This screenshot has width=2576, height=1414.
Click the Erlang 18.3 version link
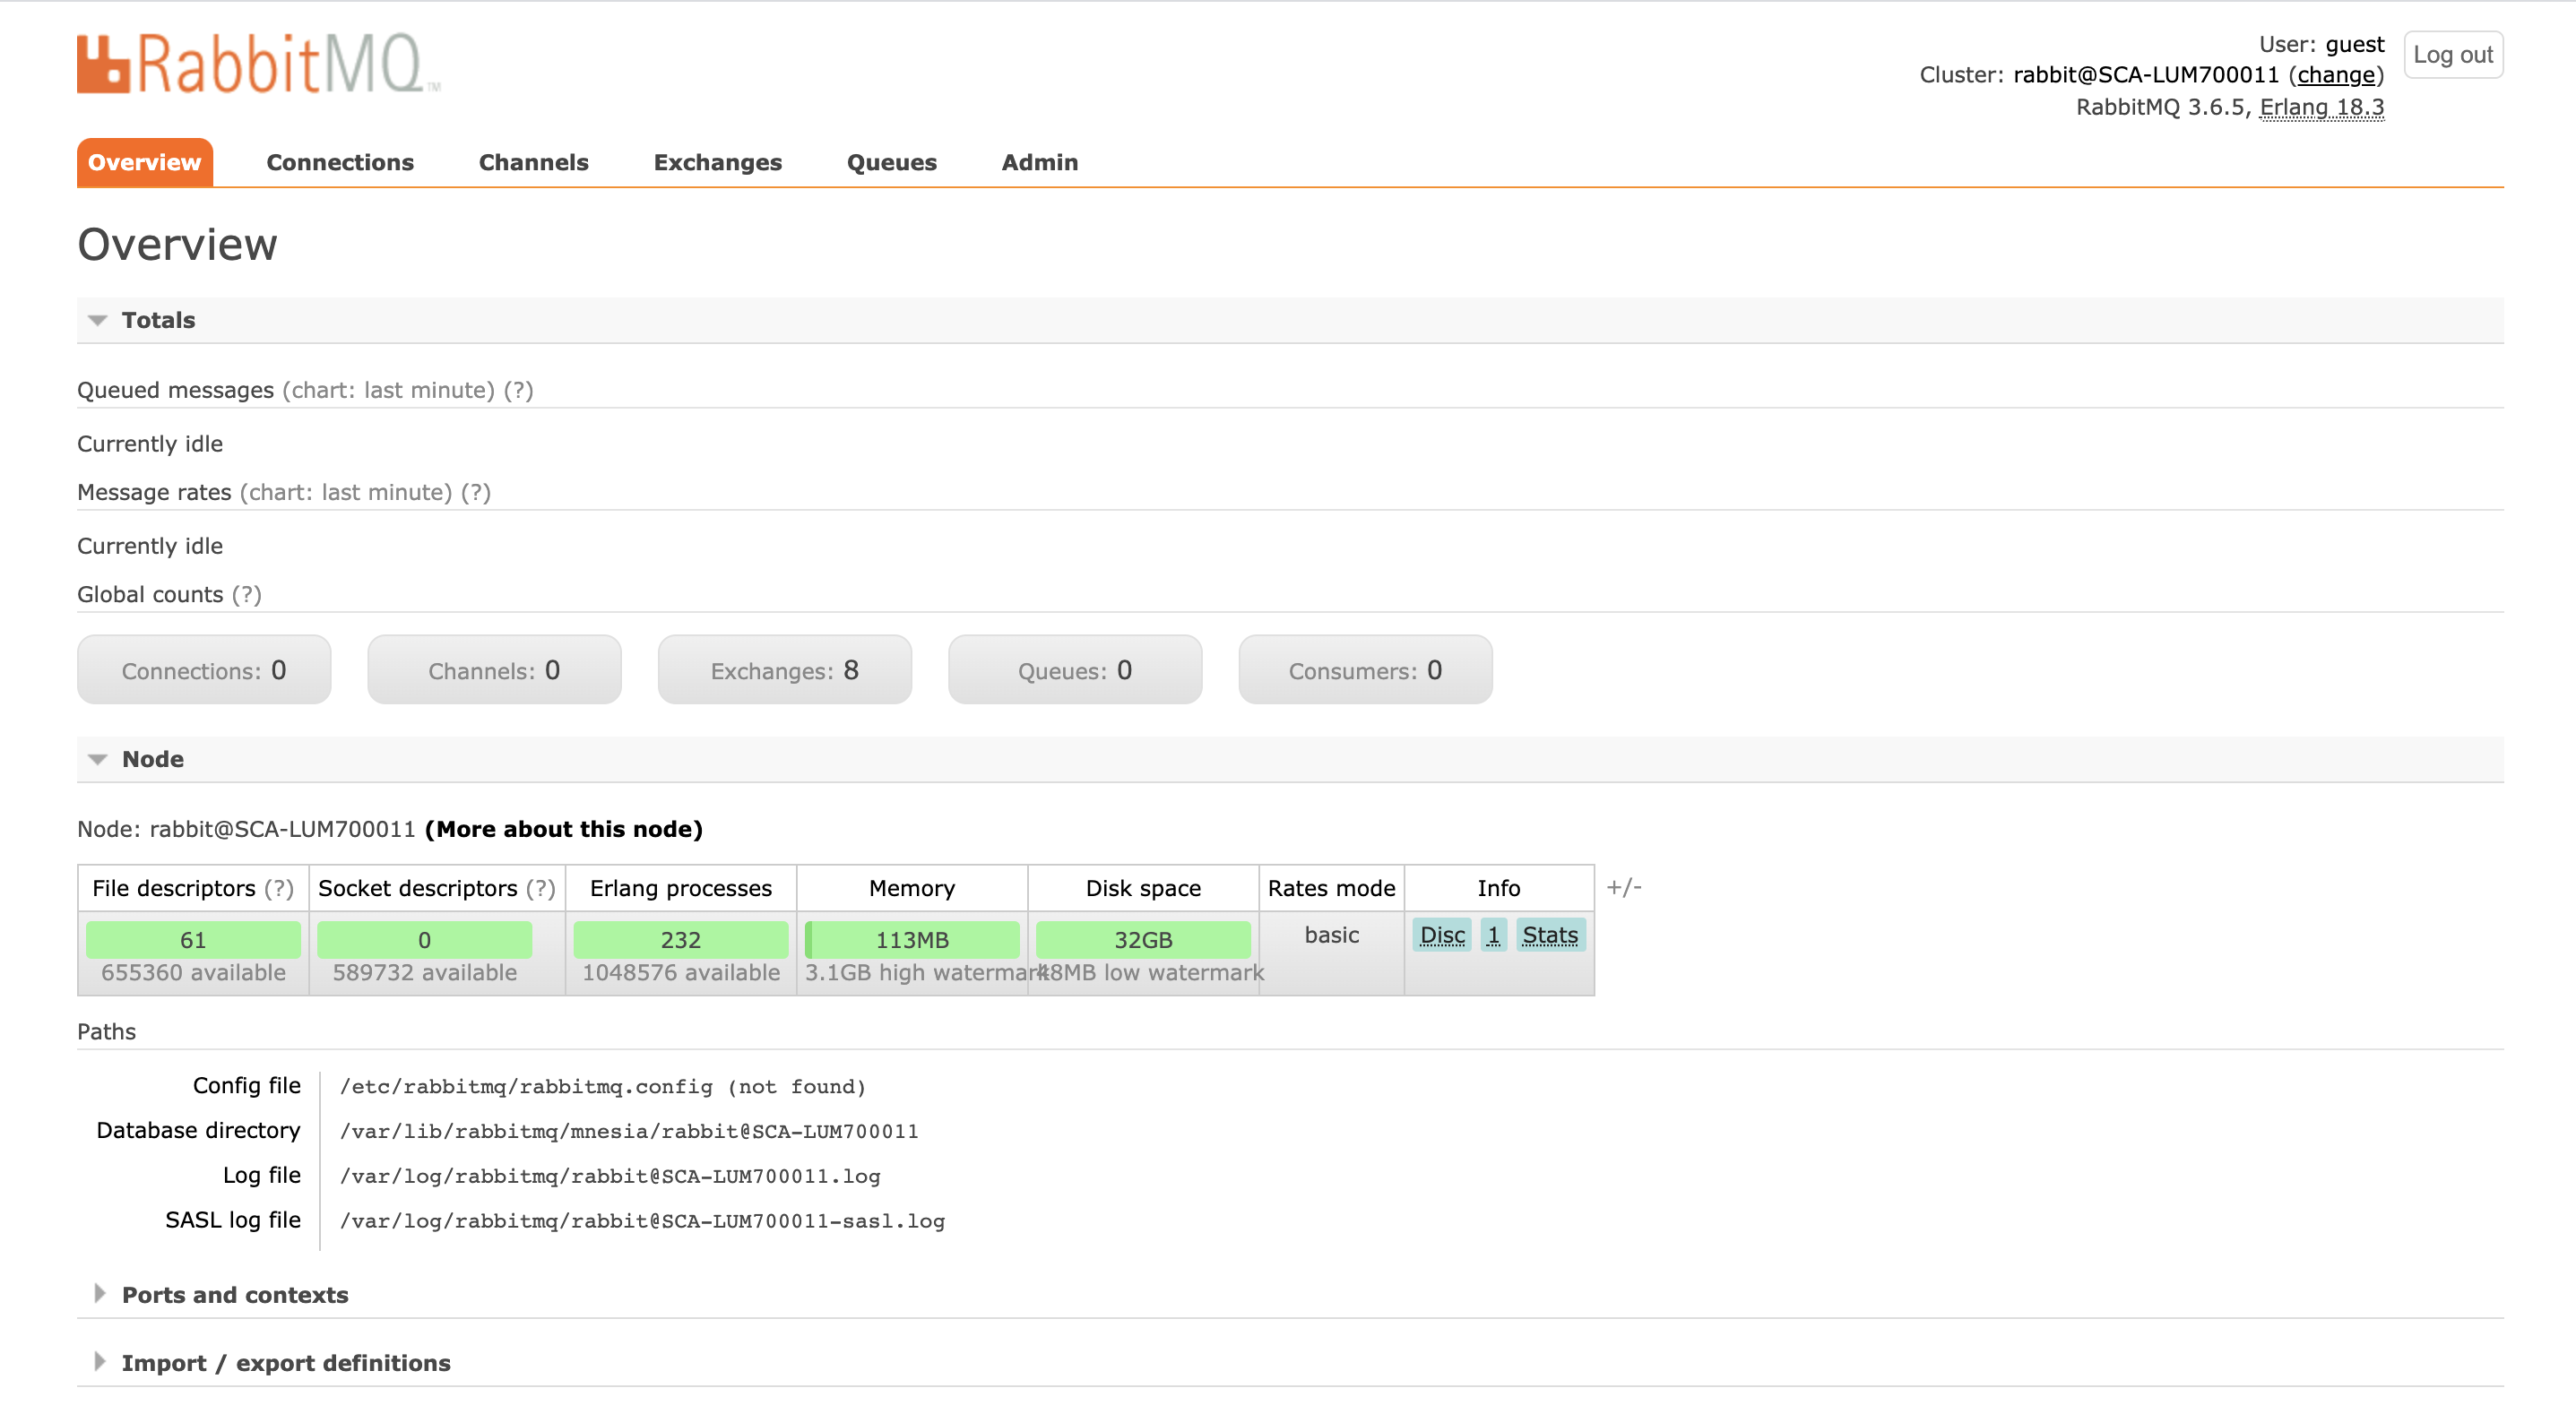click(2321, 107)
